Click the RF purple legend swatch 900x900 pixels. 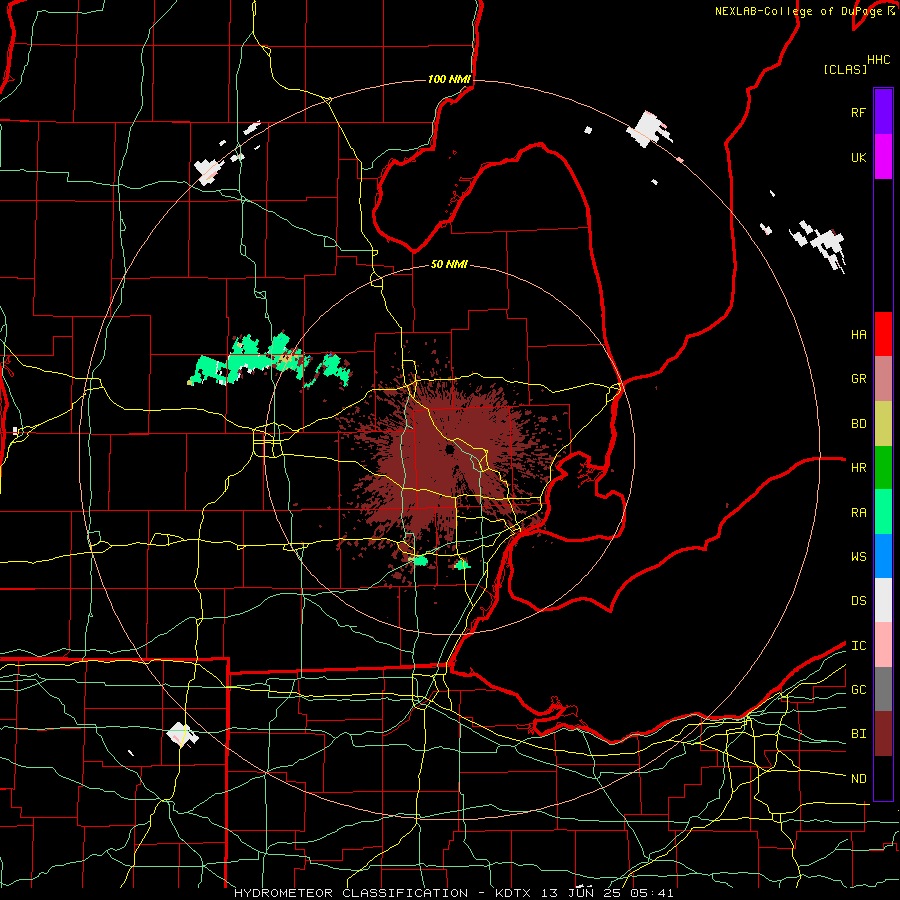(x=883, y=111)
